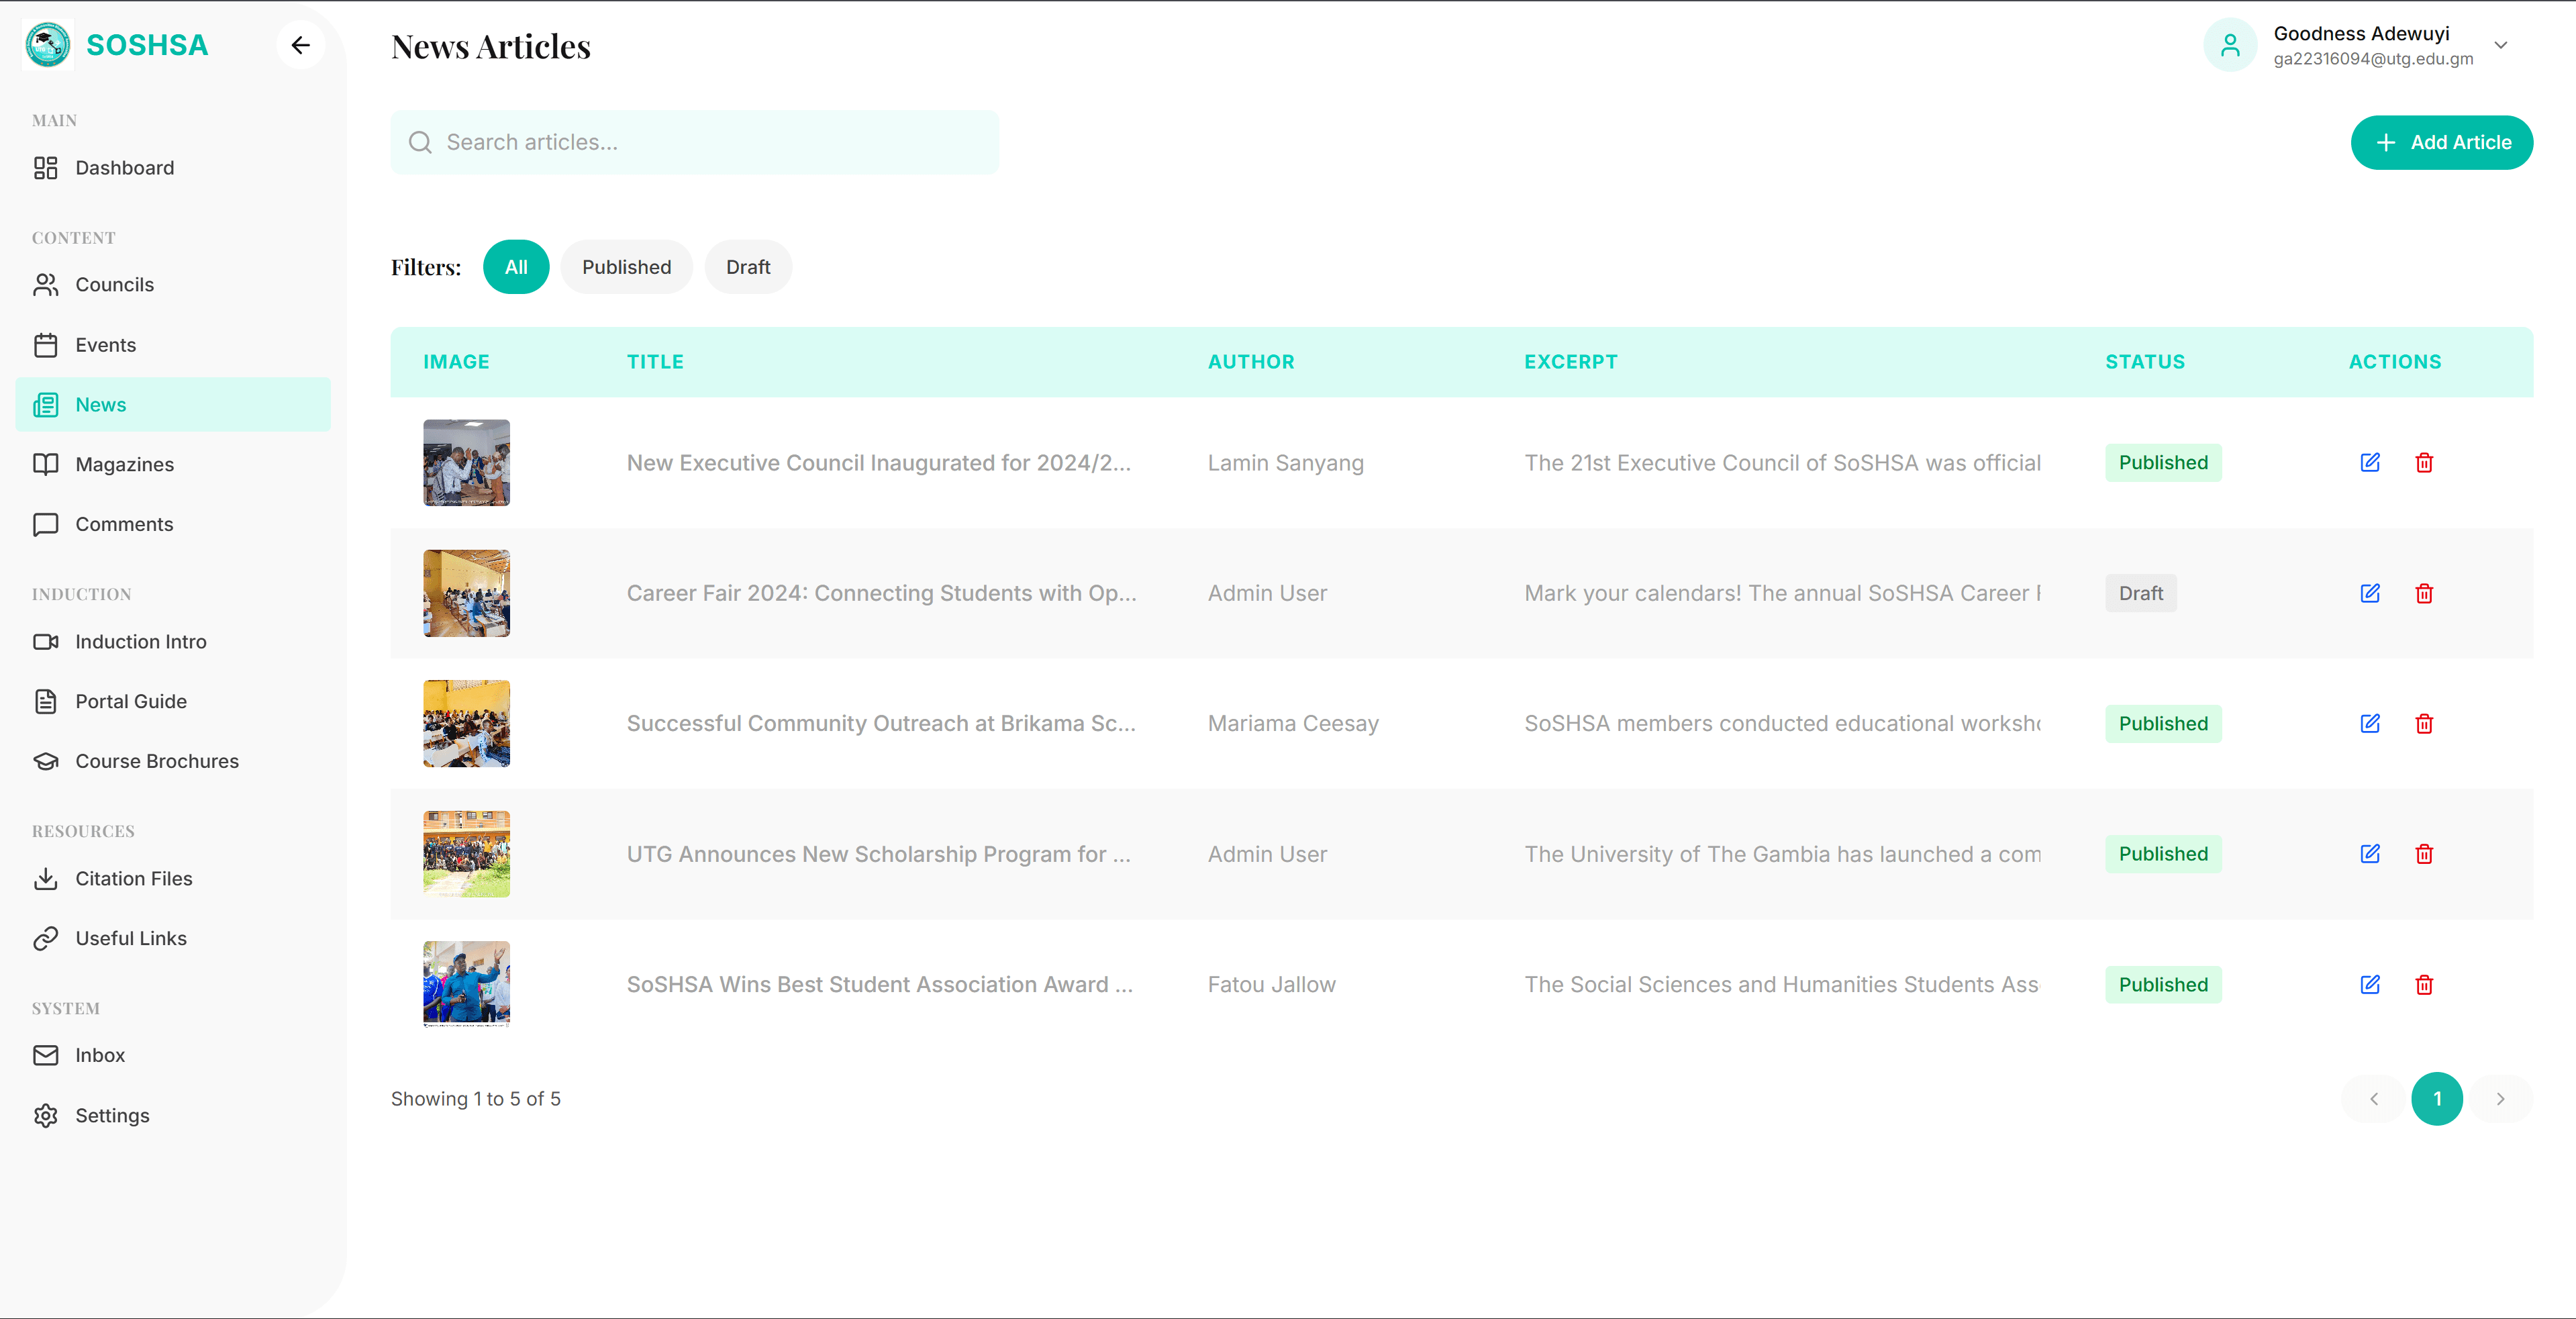Select page 1 pagination button
2576x1319 pixels.
tap(2437, 1099)
